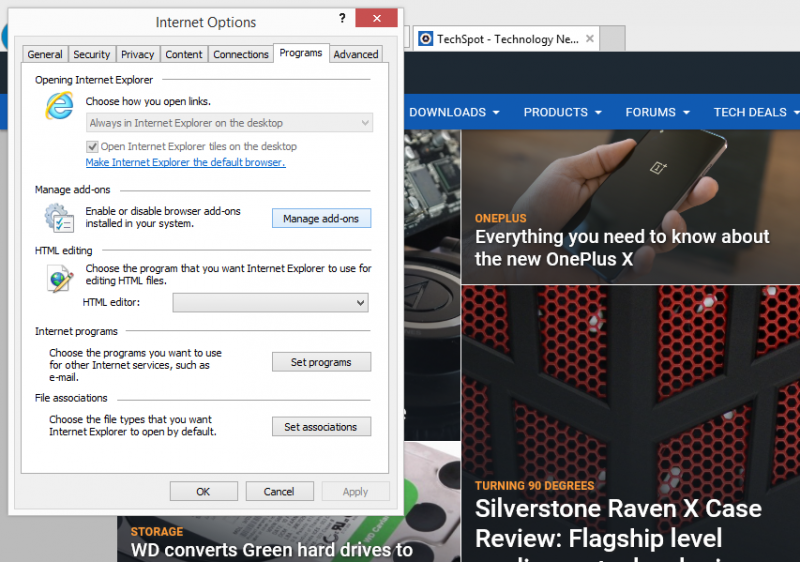Switch to the Advanced tab
The image size is (800, 562).
click(x=356, y=54)
